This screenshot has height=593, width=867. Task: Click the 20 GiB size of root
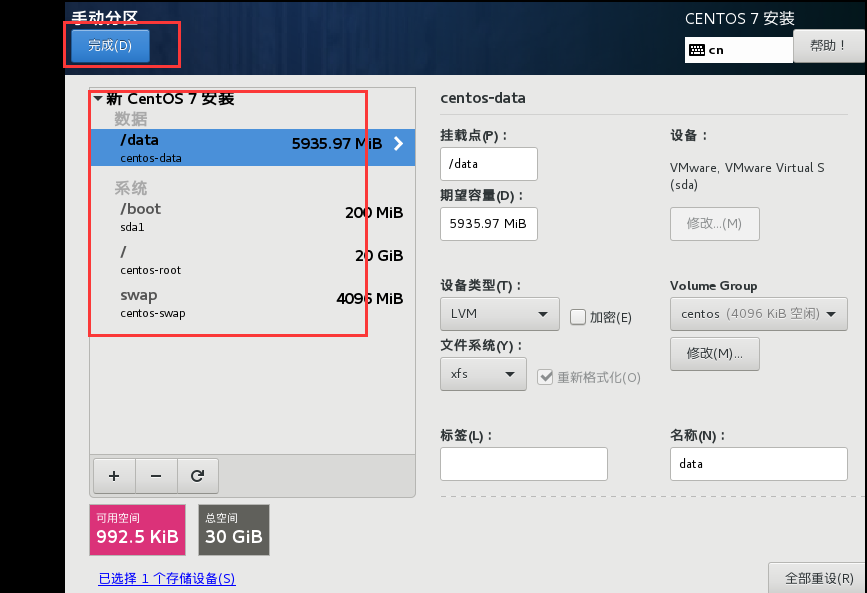[x=379, y=256]
